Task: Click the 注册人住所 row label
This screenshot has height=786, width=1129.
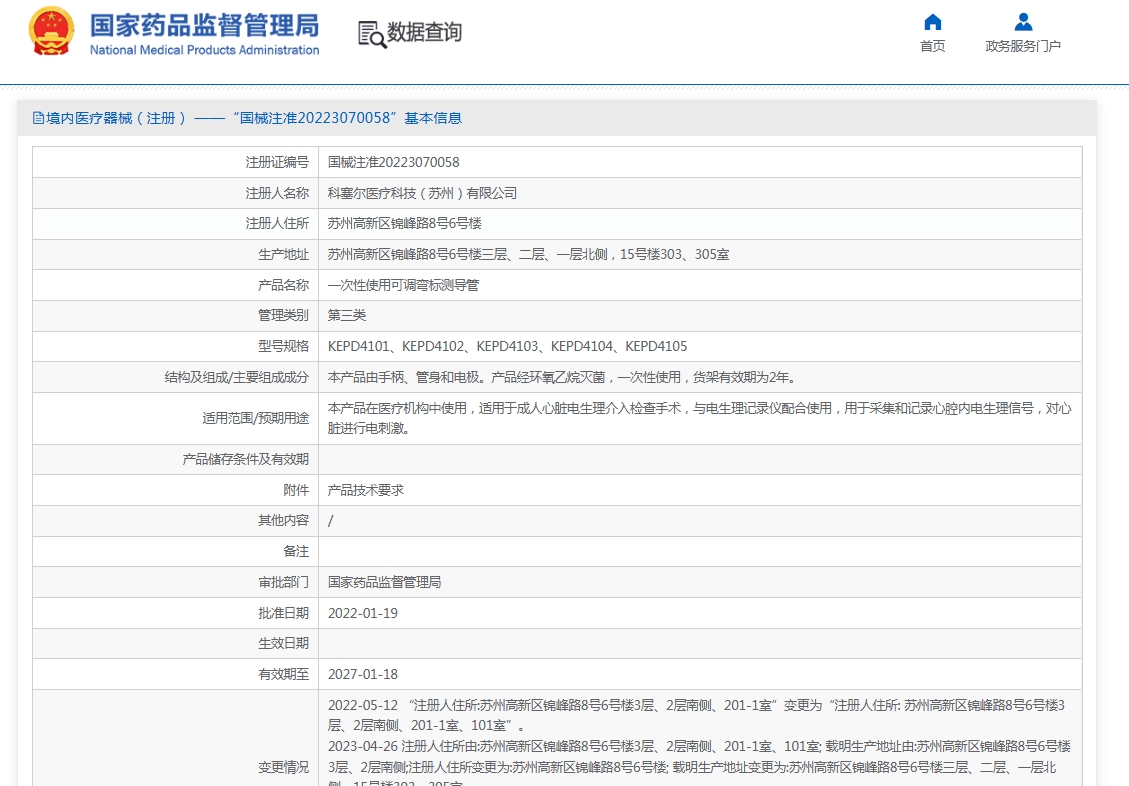Action: [277, 224]
